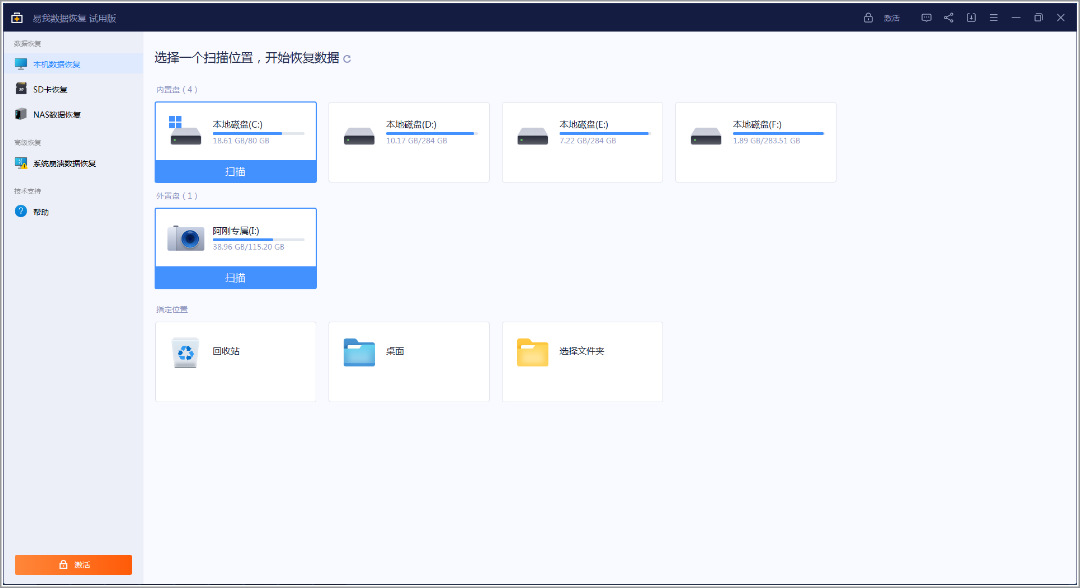The width and height of the screenshot is (1080, 588).
Task: Select the 本地磁盘(E:) drive icon
Action: tap(532, 136)
